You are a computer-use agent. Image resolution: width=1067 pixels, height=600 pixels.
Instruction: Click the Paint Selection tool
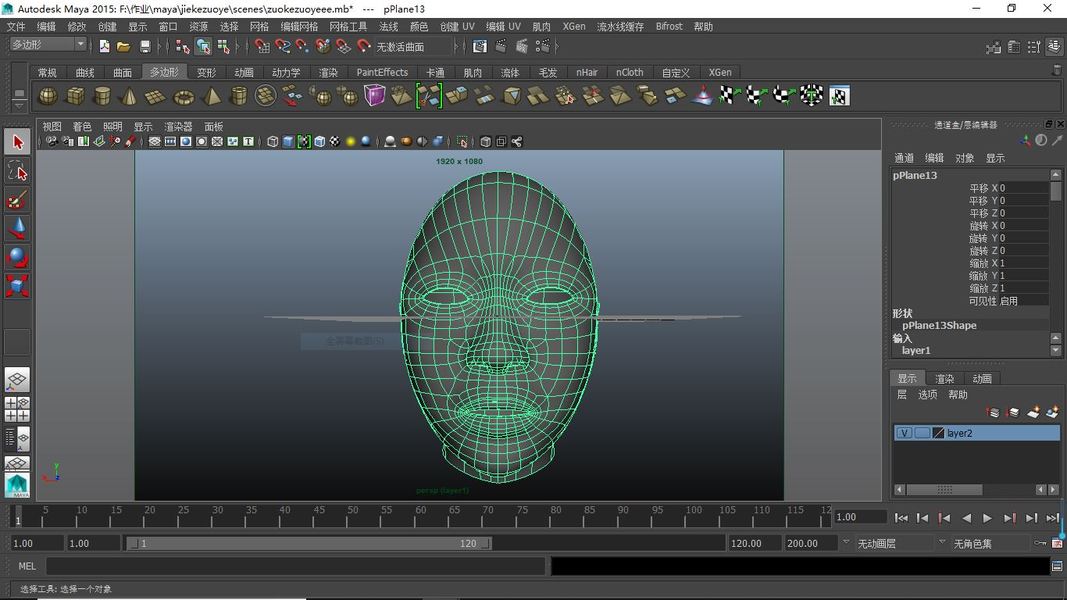(17, 200)
